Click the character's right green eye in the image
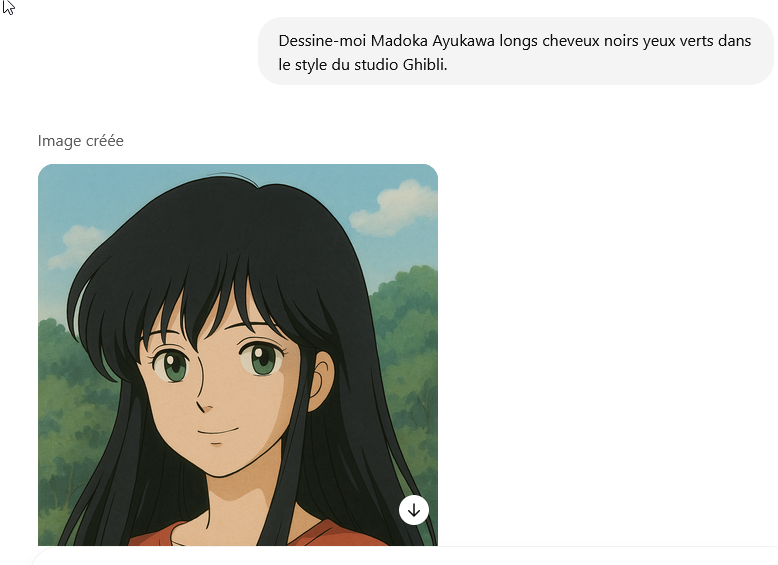The height and width of the screenshot is (565, 778). 259,357
